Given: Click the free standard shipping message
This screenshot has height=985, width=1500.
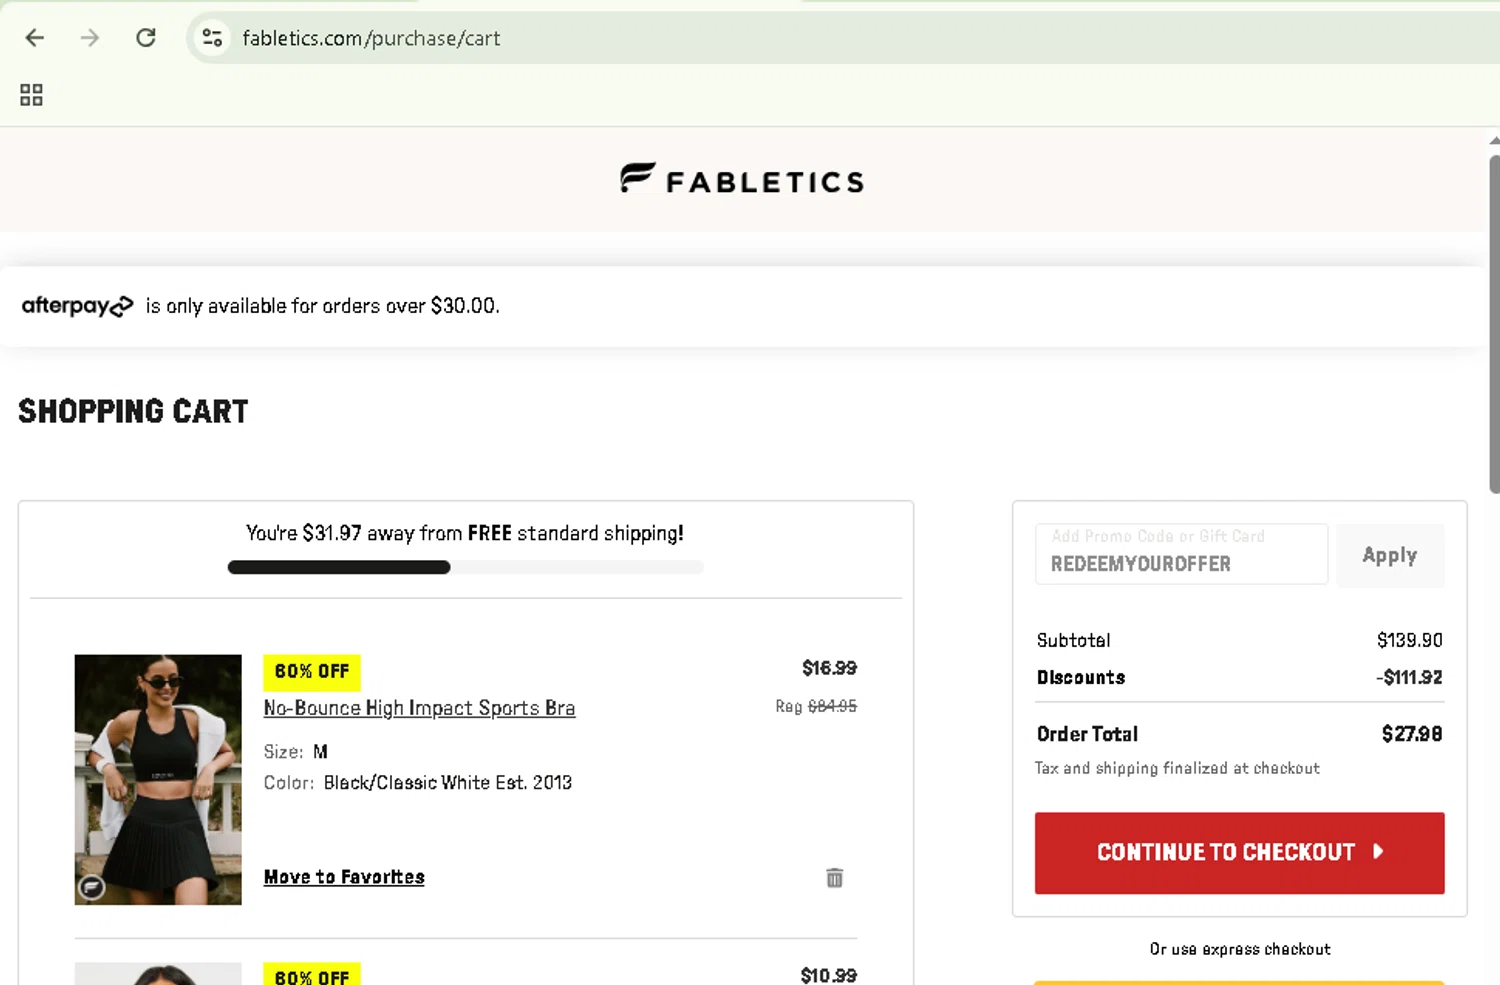Looking at the screenshot, I should (465, 533).
